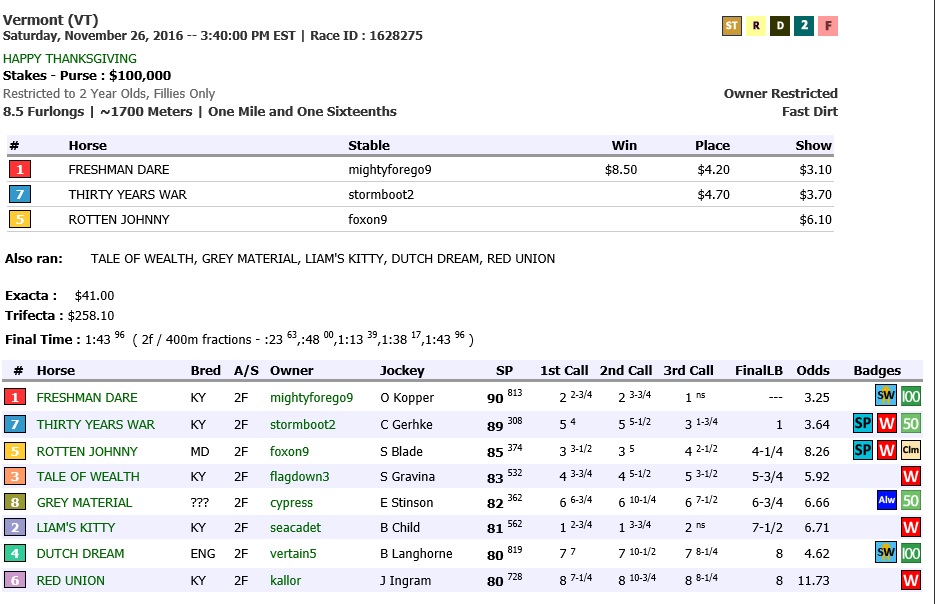The width and height of the screenshot is (935, 604).
Task: Open owner link flagdown3
Action: click(x=299, y=476)
